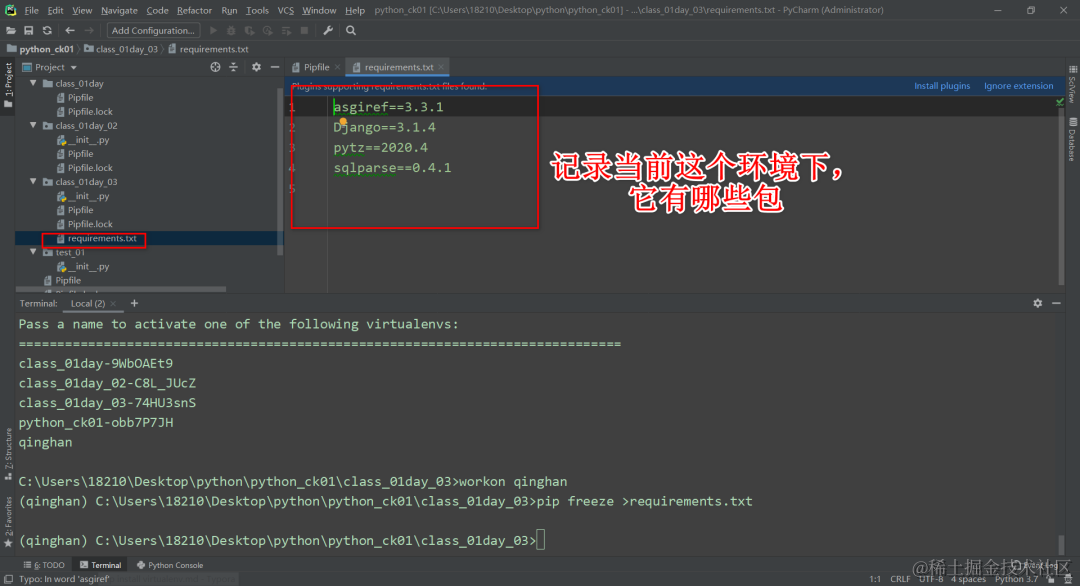Viewport: 1080px width, 586px height.
Task: Click the Install plugins link
Action: [x=942, y=86]
